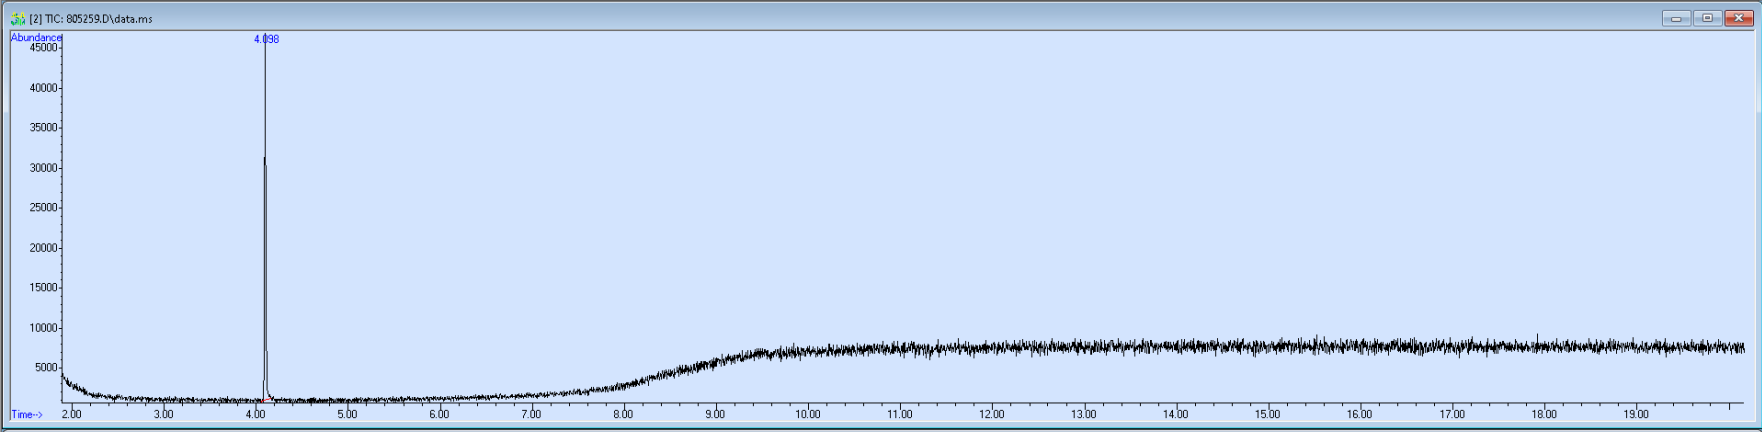Image resolution: width=1762 pixels, height=432 pixels.
Task: Click the 5000 abundance axis value
Action: tap(47, 368)
